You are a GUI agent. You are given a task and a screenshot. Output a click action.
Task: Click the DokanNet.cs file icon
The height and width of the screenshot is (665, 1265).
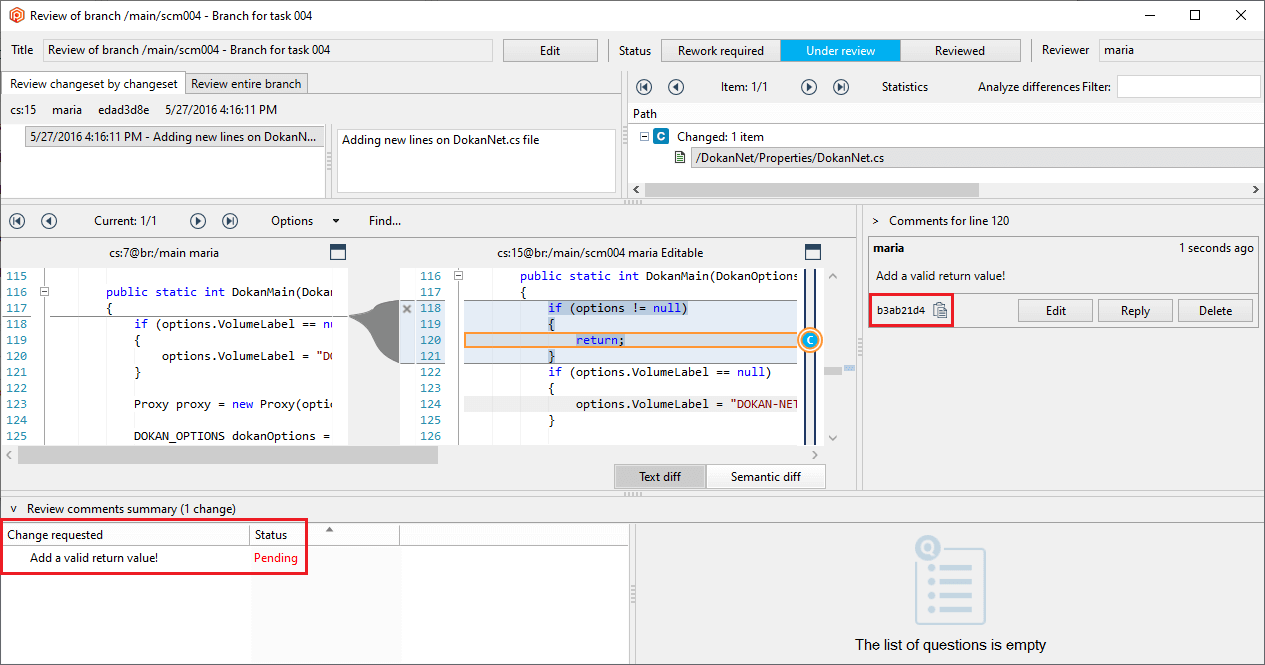click(x=680, y=157)
